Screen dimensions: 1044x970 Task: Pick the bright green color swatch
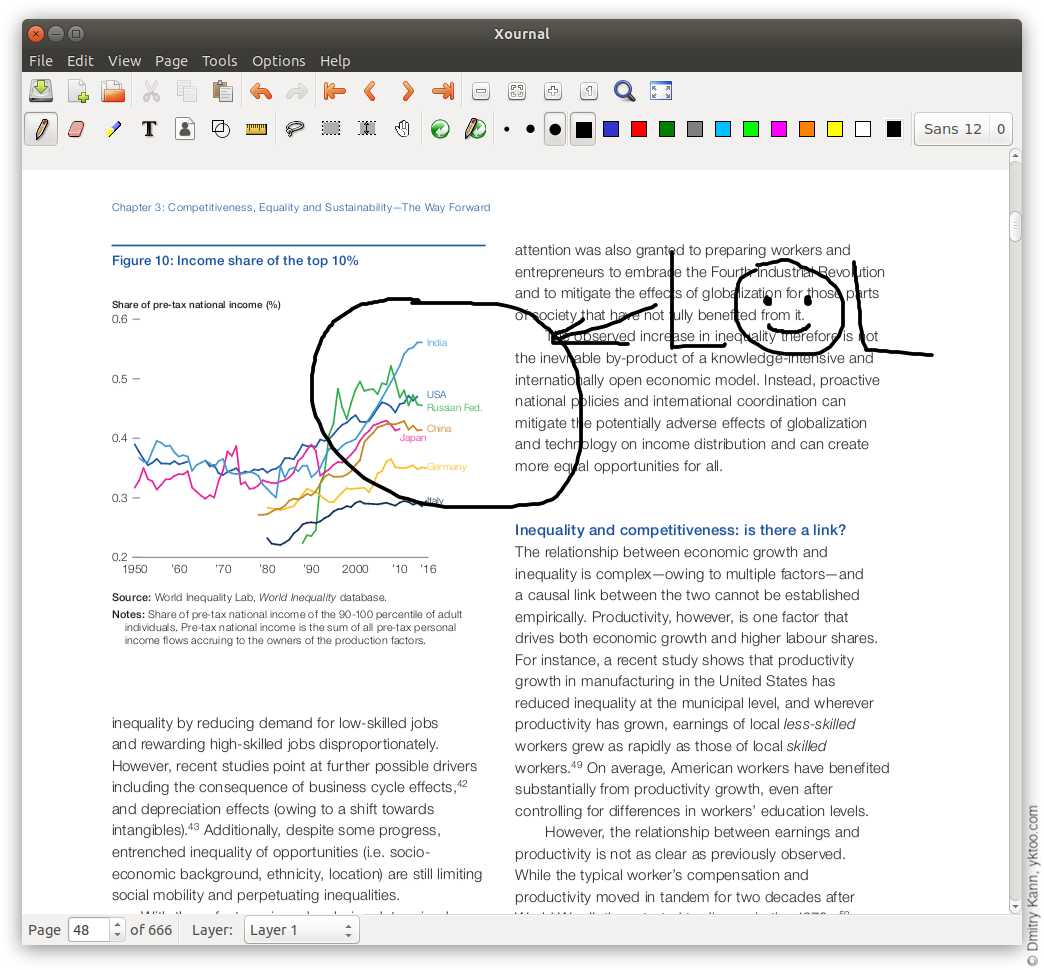(x=750, y=129)
